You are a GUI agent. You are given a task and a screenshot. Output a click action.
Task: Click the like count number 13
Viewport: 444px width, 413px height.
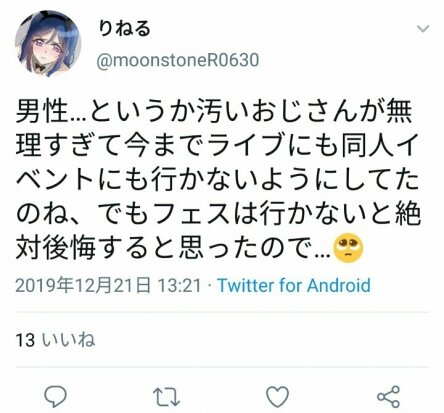click(25, 340)
